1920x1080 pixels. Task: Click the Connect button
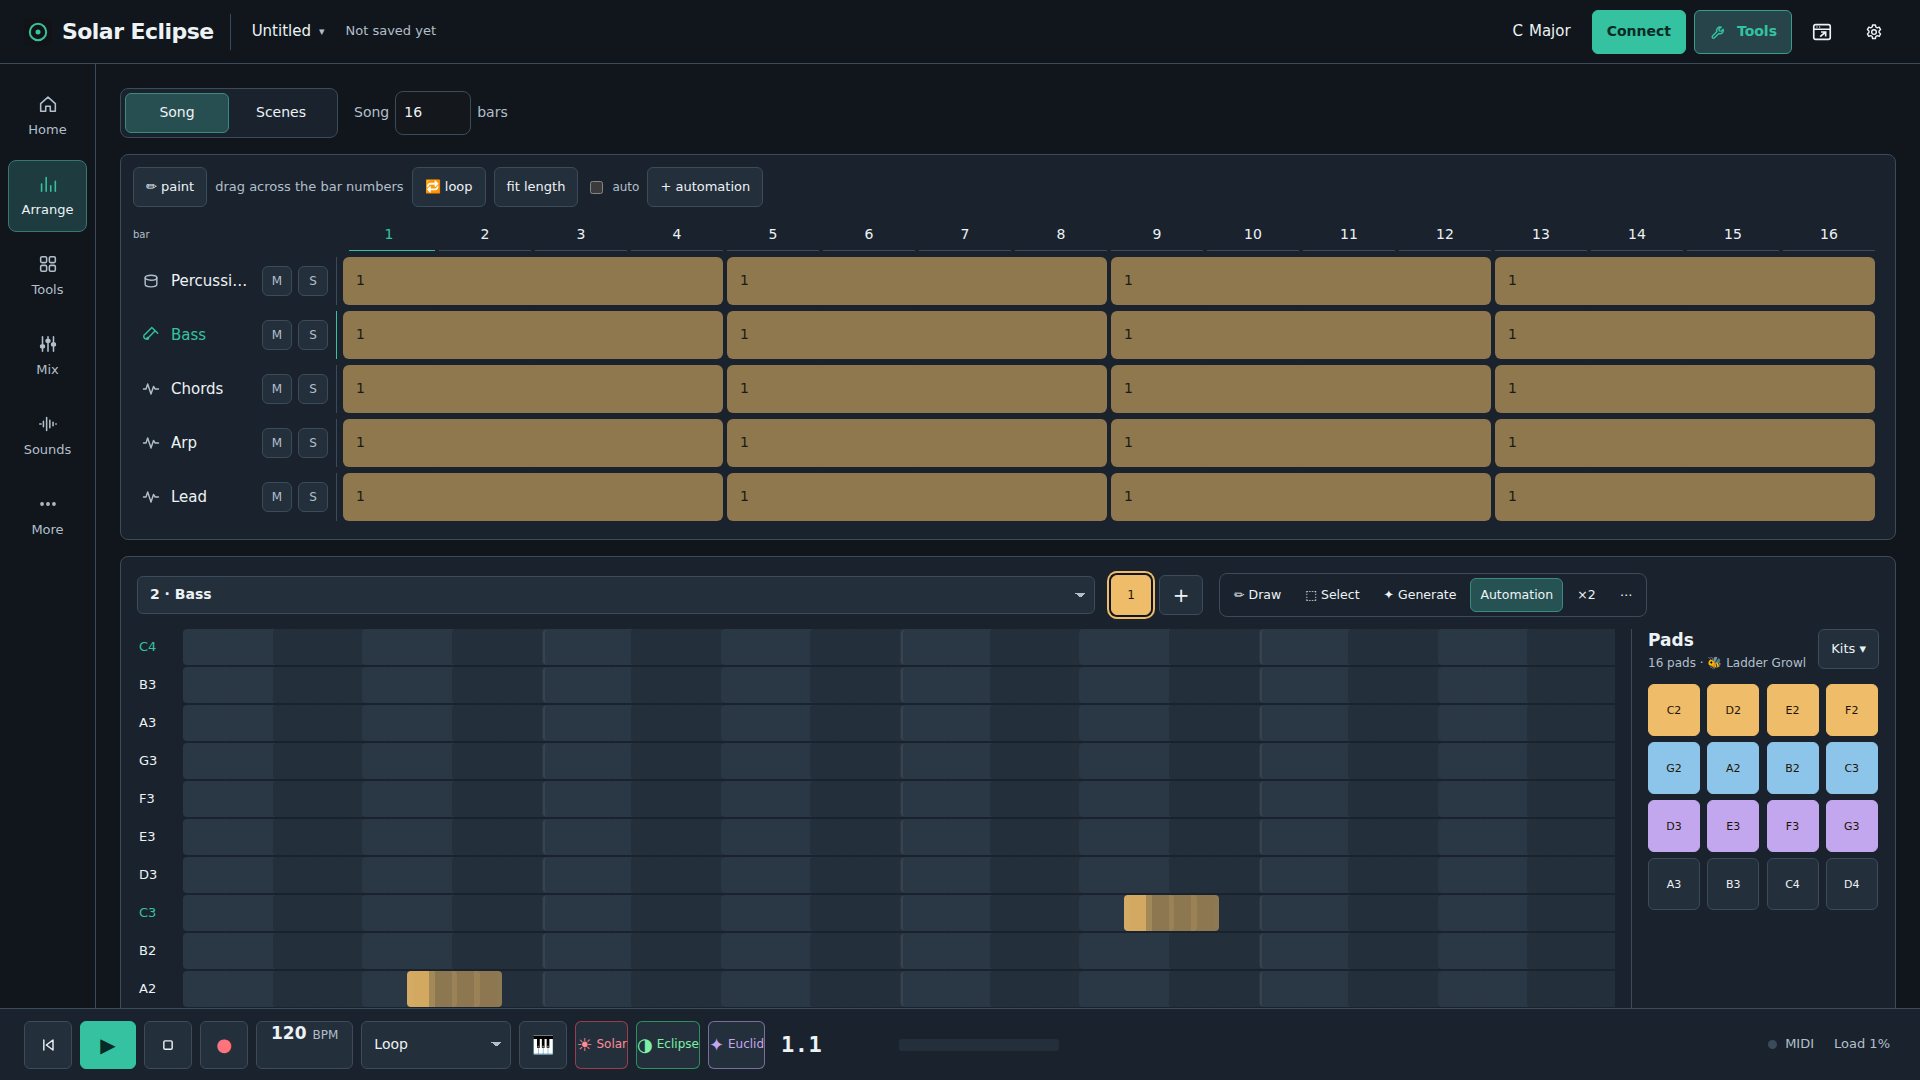point(1638,32)
